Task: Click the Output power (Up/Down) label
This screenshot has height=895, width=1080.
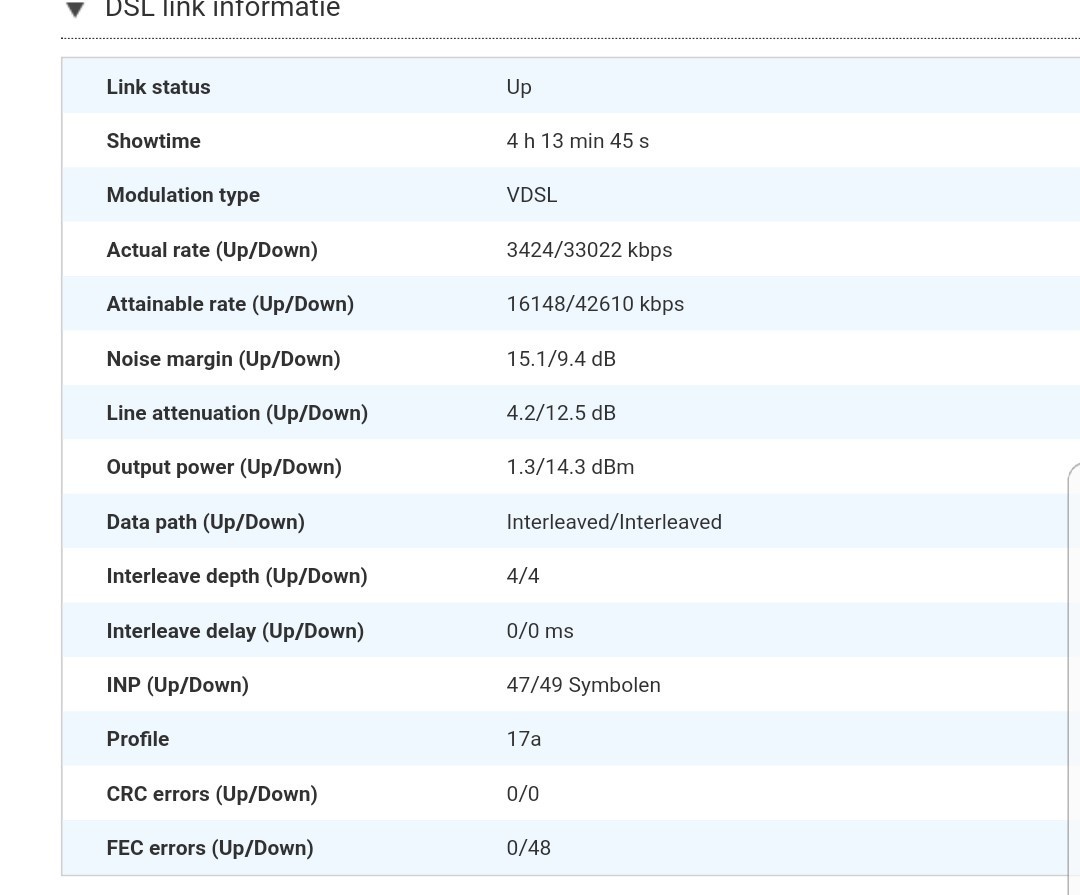Action: [x=224, y=467]
